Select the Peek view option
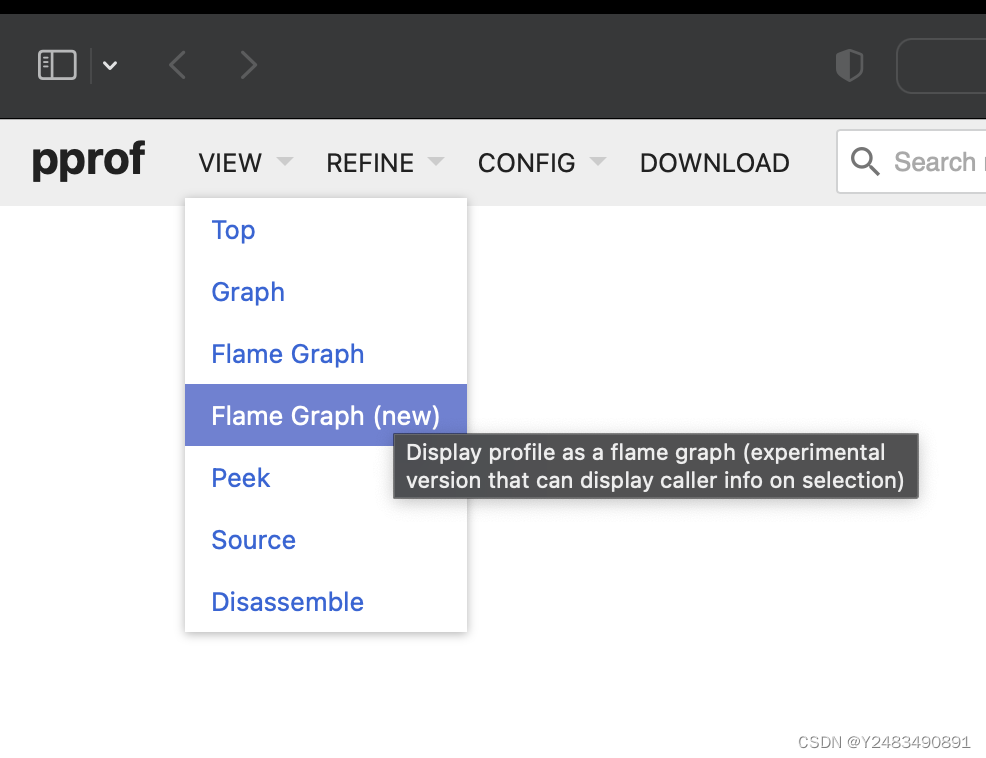This screenshot has width=986, height=758. point(241,478)
